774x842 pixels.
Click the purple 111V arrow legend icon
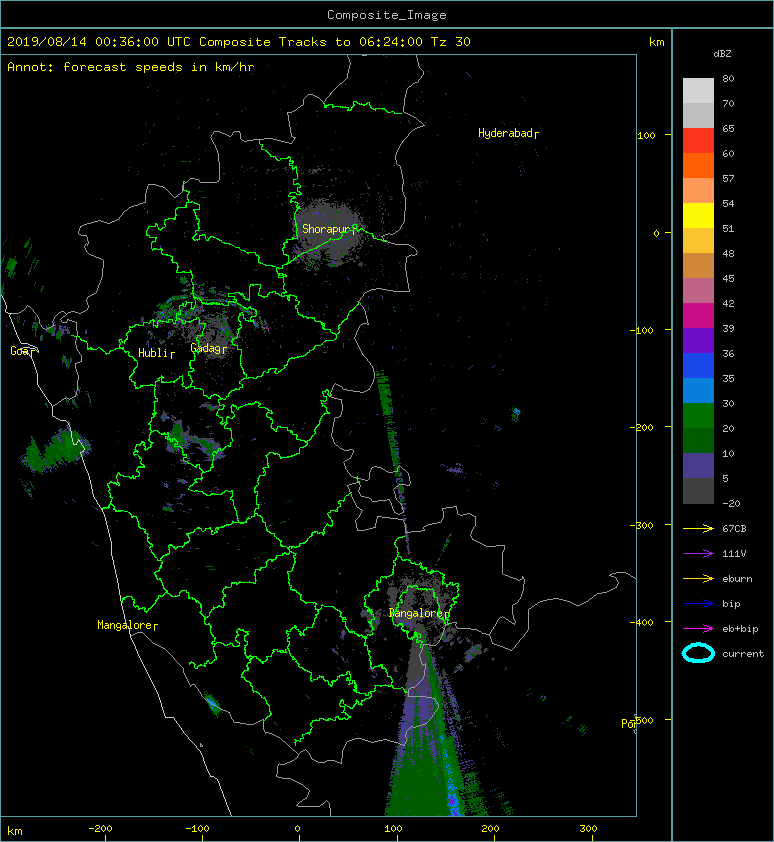tap(698, 554)
